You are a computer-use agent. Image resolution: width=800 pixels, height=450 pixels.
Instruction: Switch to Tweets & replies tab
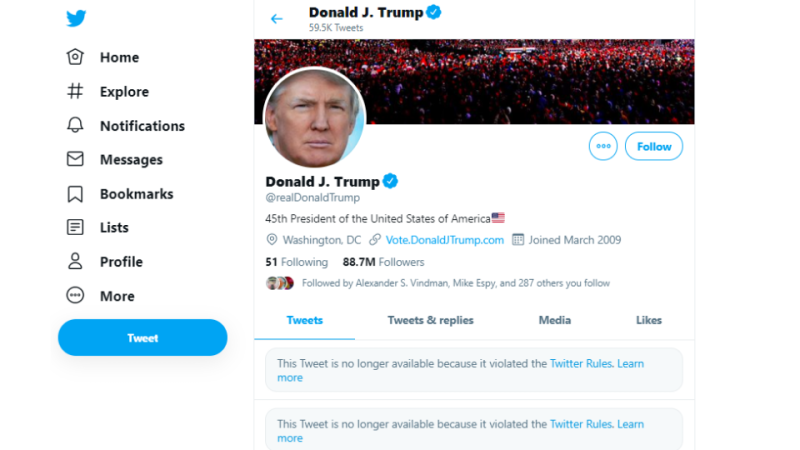tap(431, 320)
